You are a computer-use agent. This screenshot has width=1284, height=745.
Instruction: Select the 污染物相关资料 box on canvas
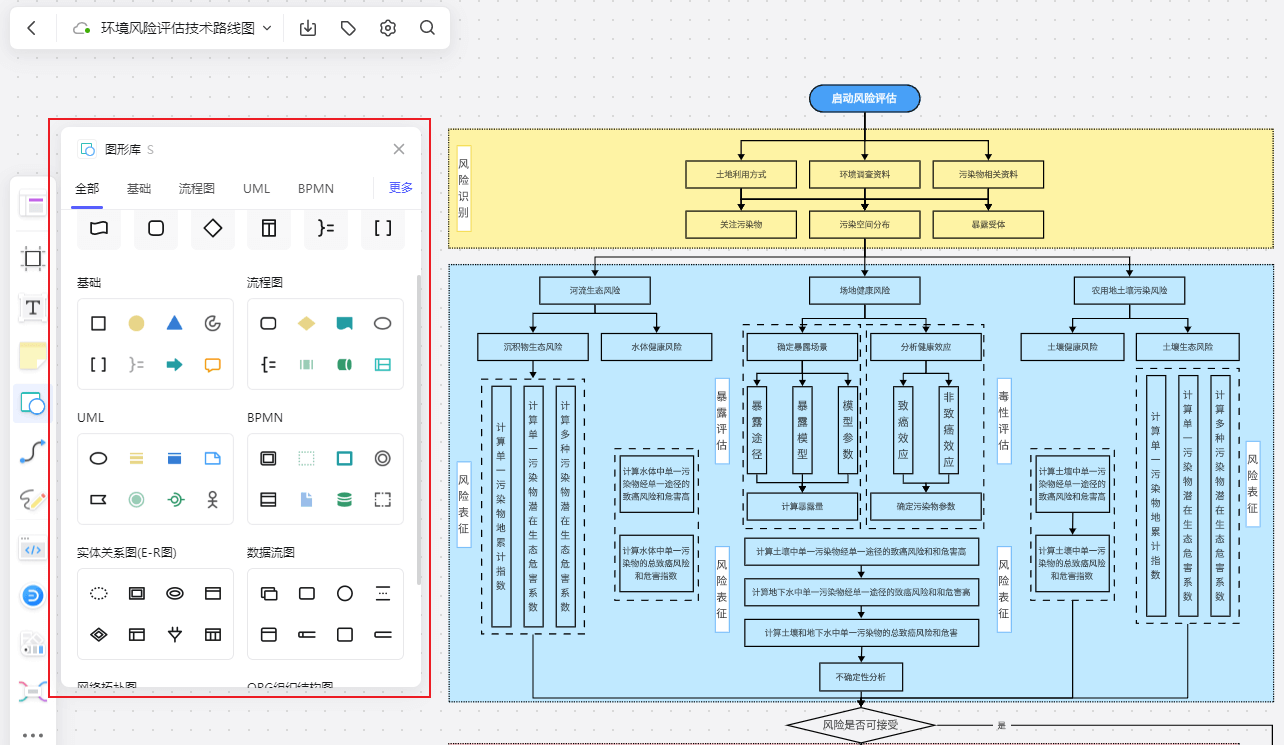point(988,174)
